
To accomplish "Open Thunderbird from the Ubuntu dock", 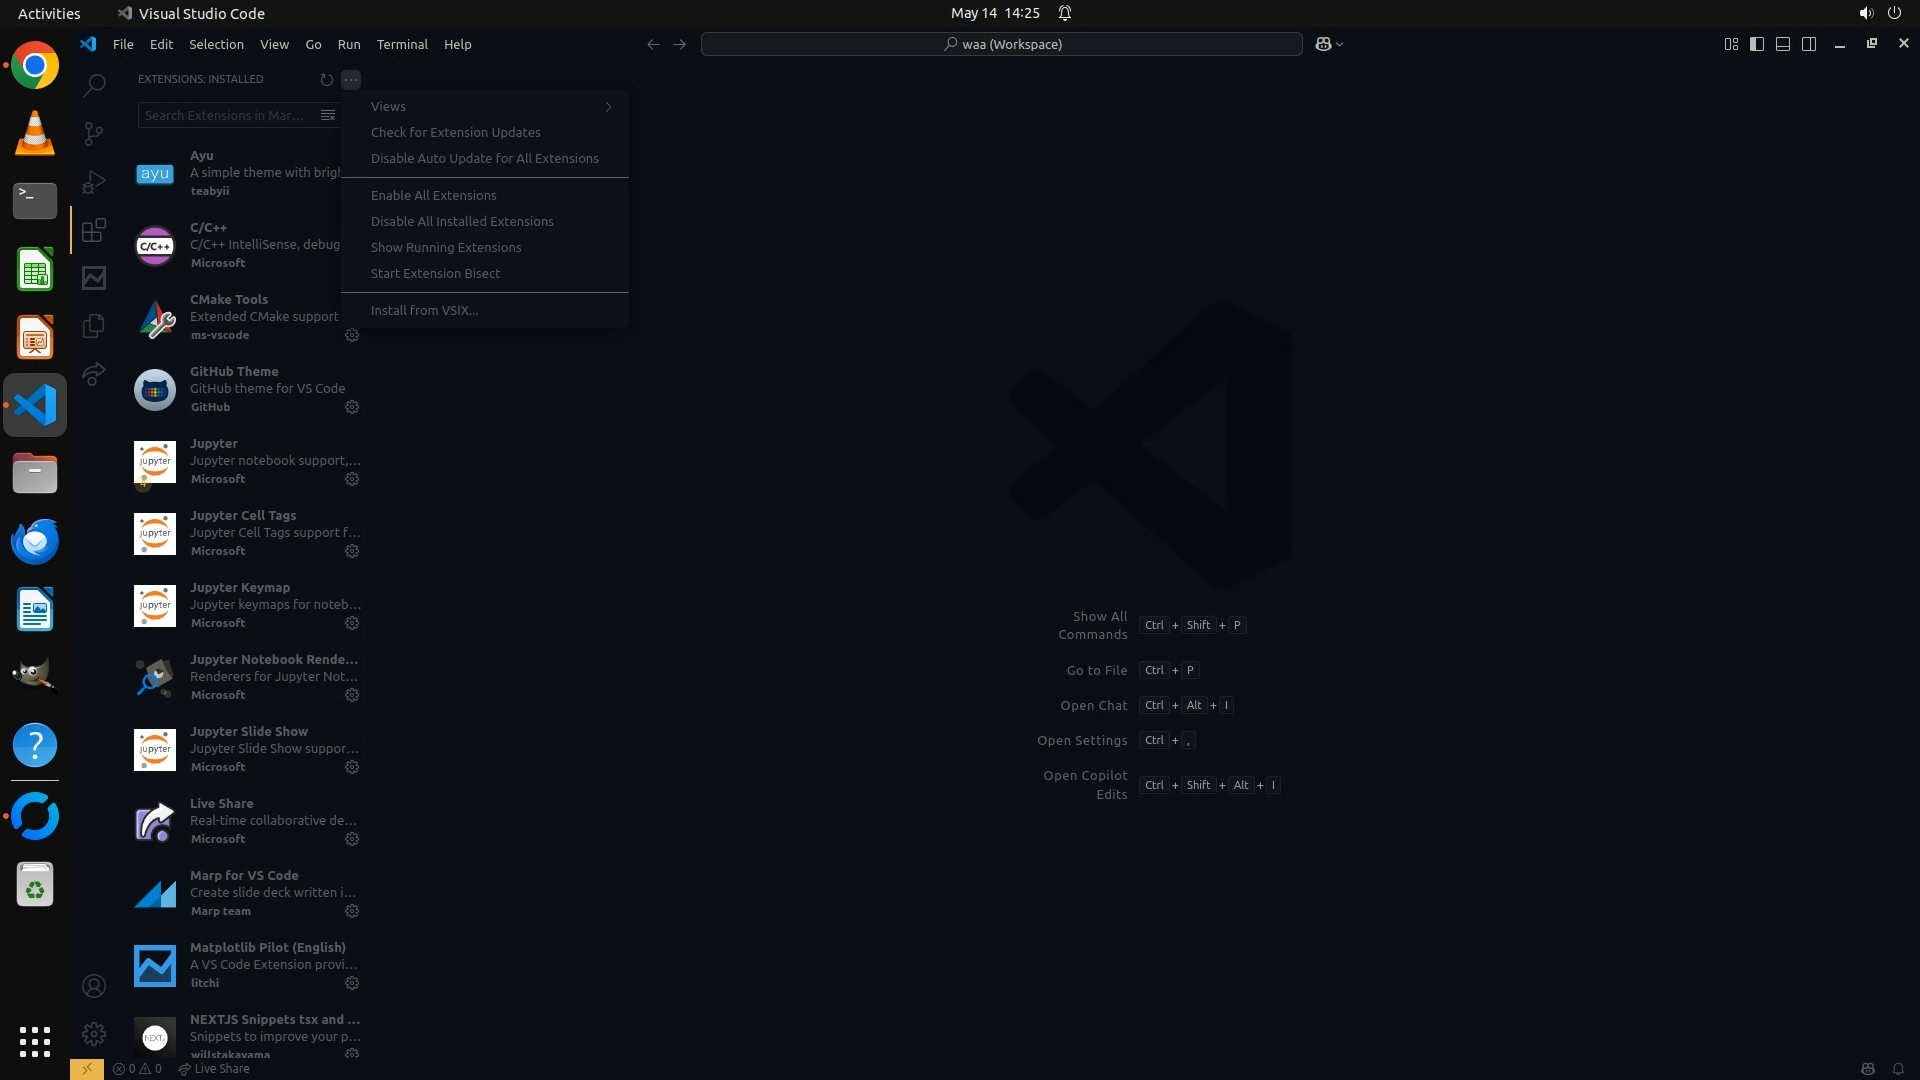I will click(x=35, y=541).
